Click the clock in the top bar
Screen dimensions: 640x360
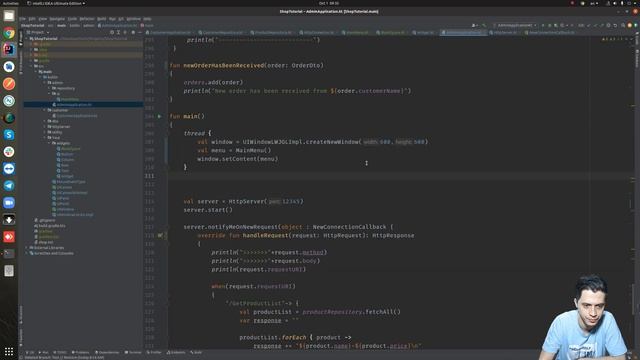point(329,3)
